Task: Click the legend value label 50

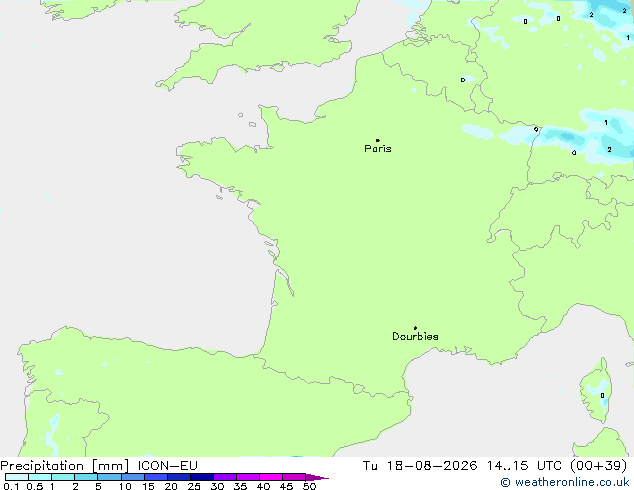Action: (309, 486)
